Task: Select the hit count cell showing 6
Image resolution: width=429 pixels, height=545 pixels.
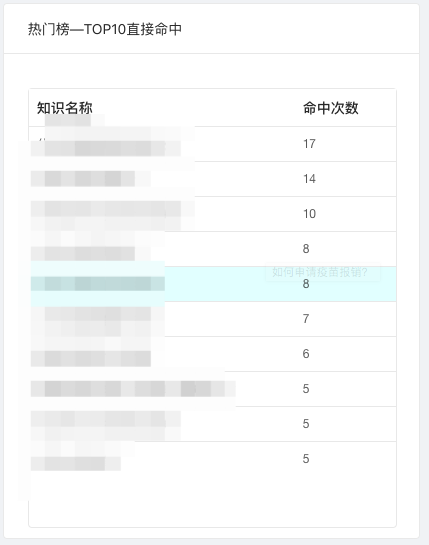Action: click(x=306, y=354)
